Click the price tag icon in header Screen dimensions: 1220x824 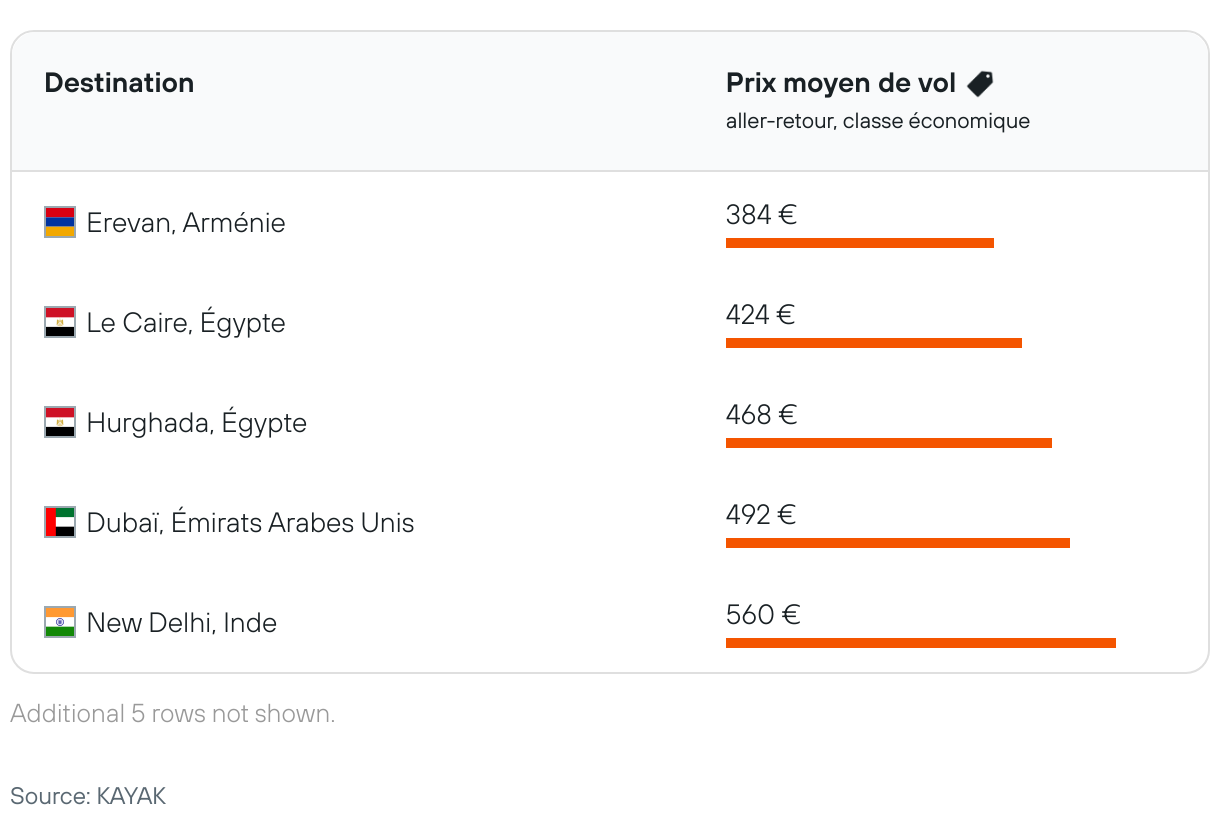[980, 84]
